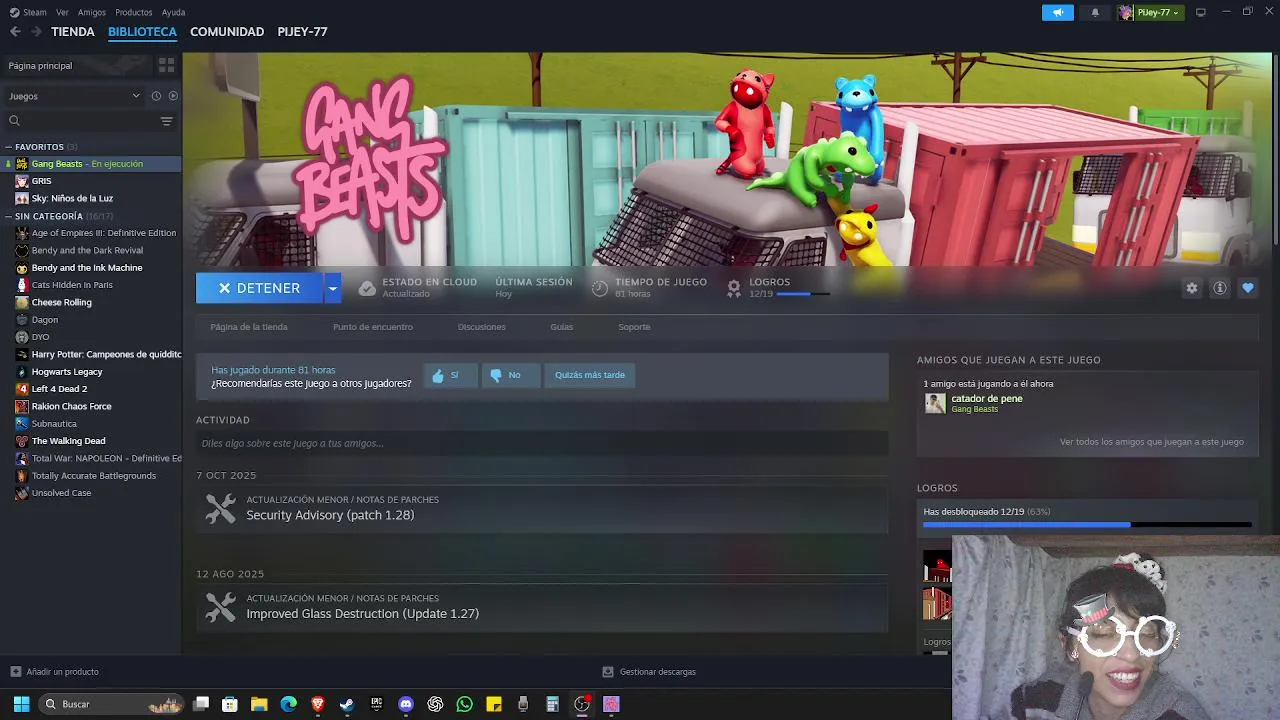Screen dimensions: 1280x720
Task: Click the library search magnifier
Action: pyautogui.click(x=14, y=121)
